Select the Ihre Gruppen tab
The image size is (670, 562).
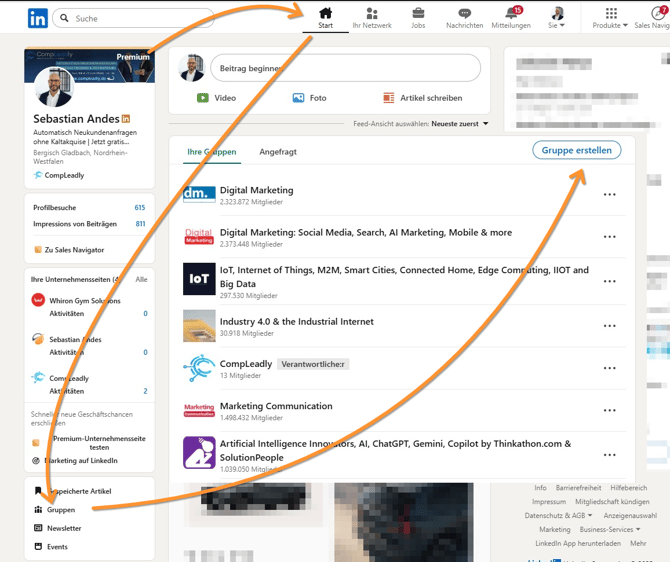tap(211, 152)
